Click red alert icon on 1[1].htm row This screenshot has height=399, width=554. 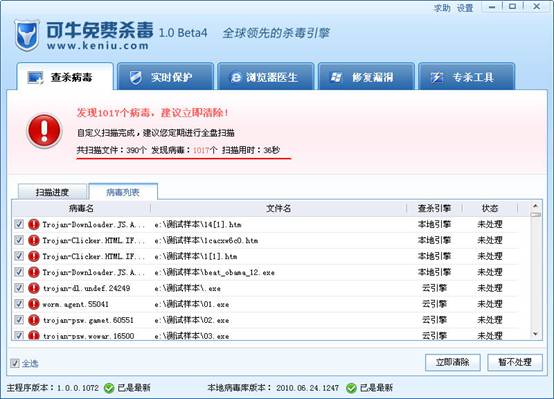tap(34, 256)
